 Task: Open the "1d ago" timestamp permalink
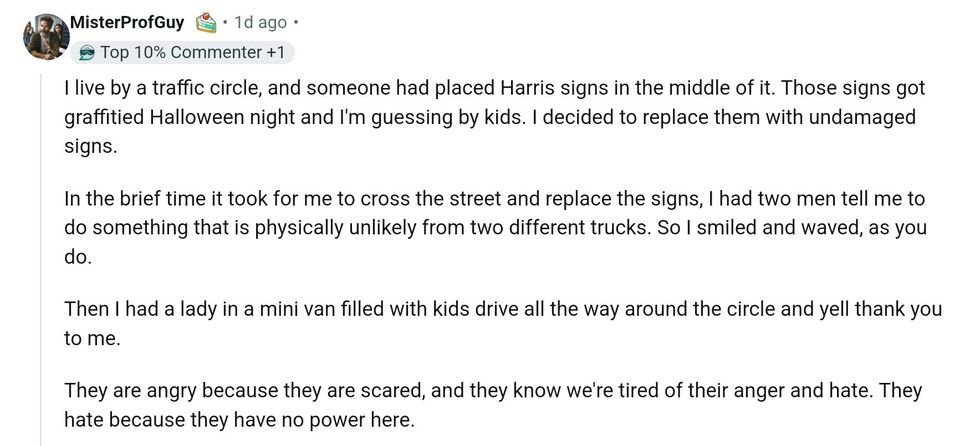(260, 22)
